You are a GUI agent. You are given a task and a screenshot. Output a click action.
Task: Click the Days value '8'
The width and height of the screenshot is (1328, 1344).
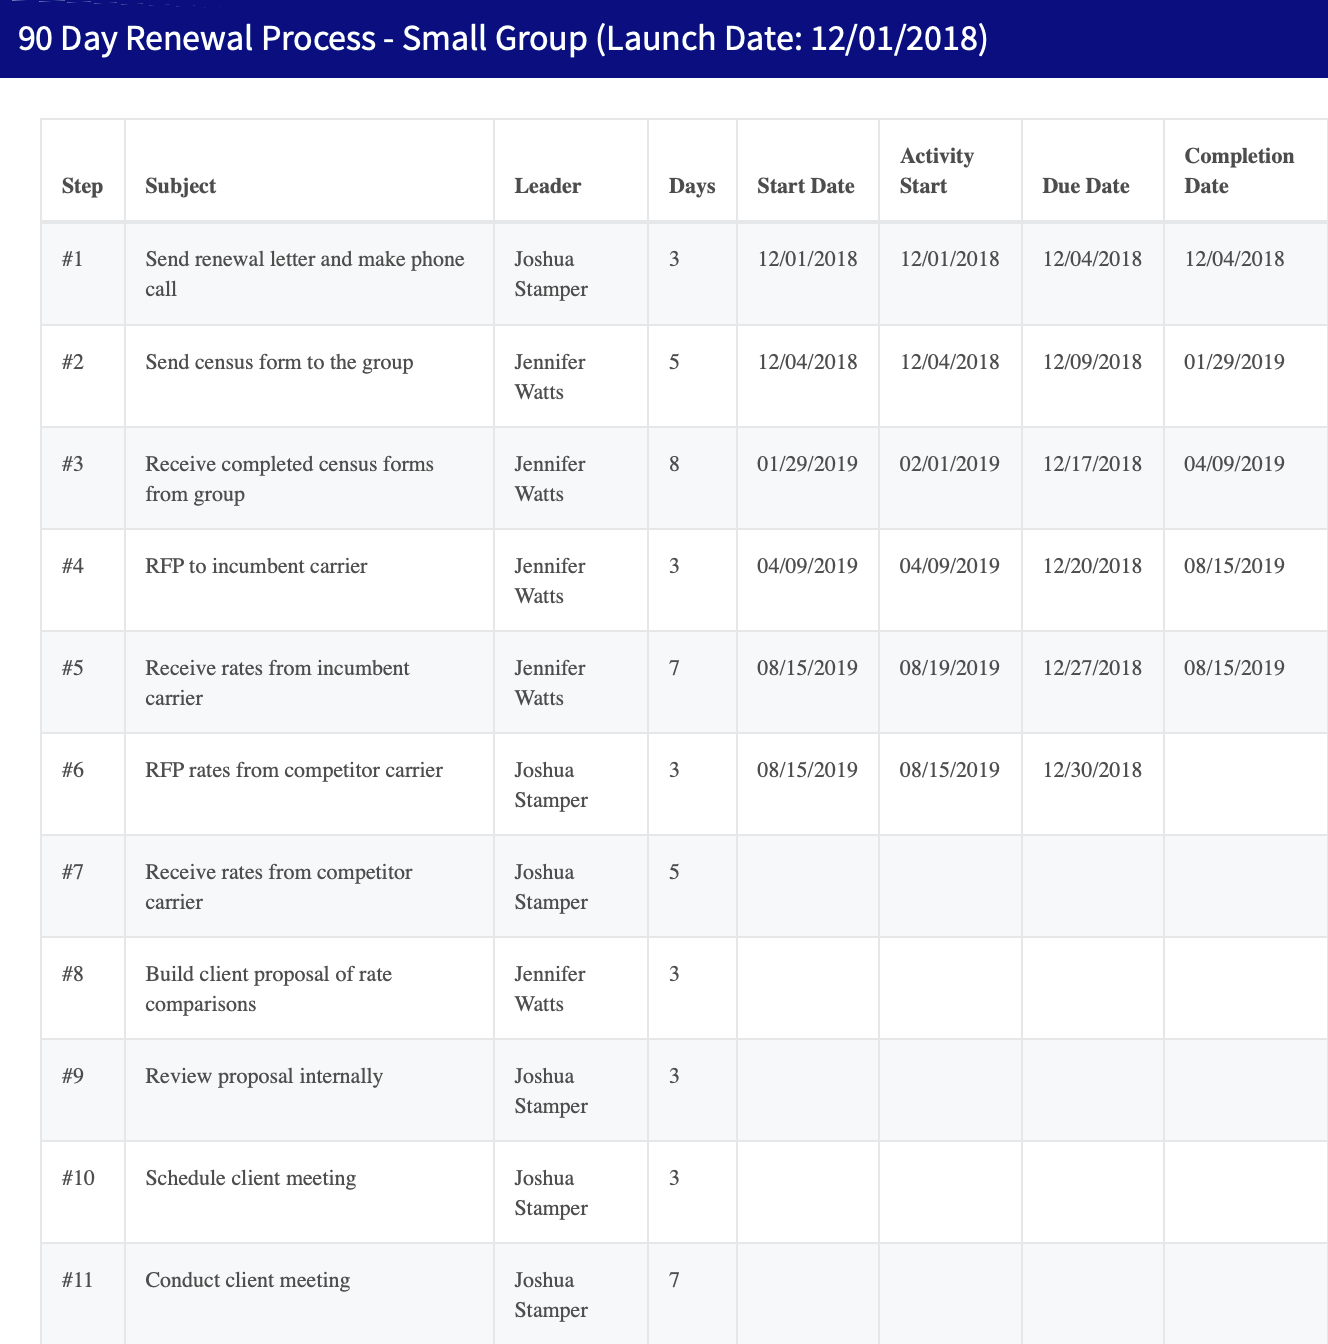coord(674,464)
